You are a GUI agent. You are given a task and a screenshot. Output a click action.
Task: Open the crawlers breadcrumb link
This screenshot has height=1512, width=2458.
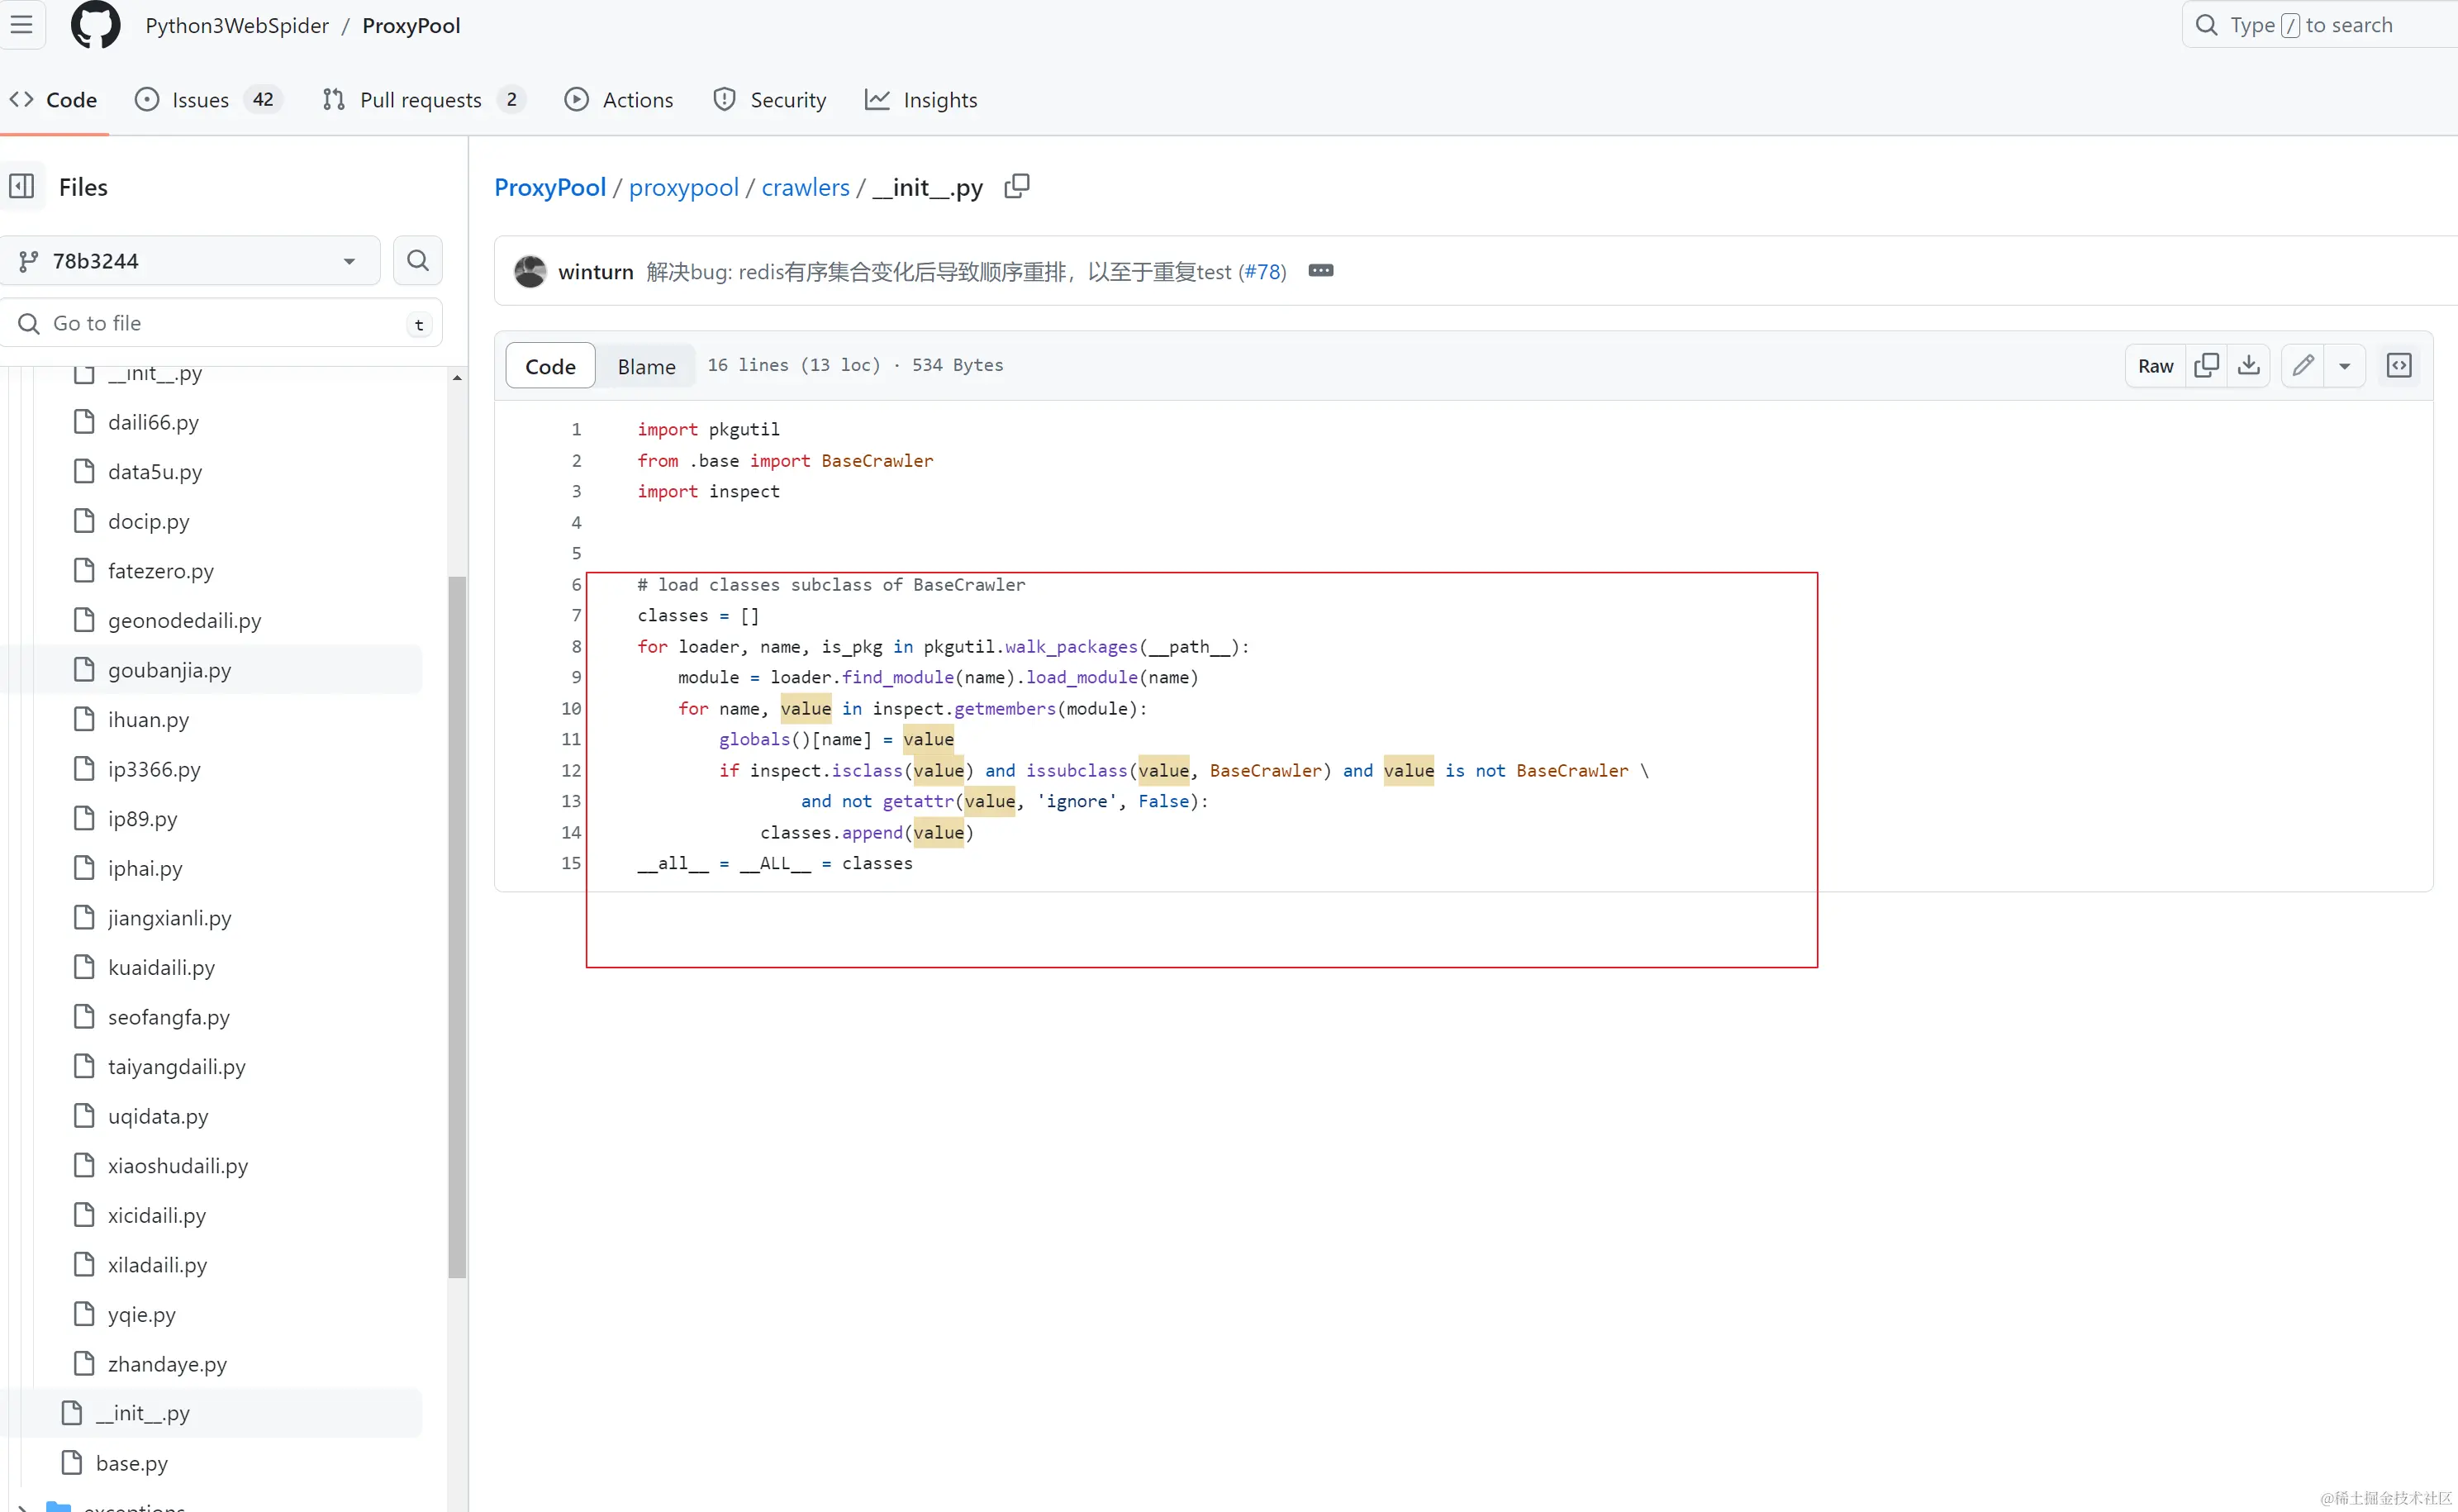805,187
